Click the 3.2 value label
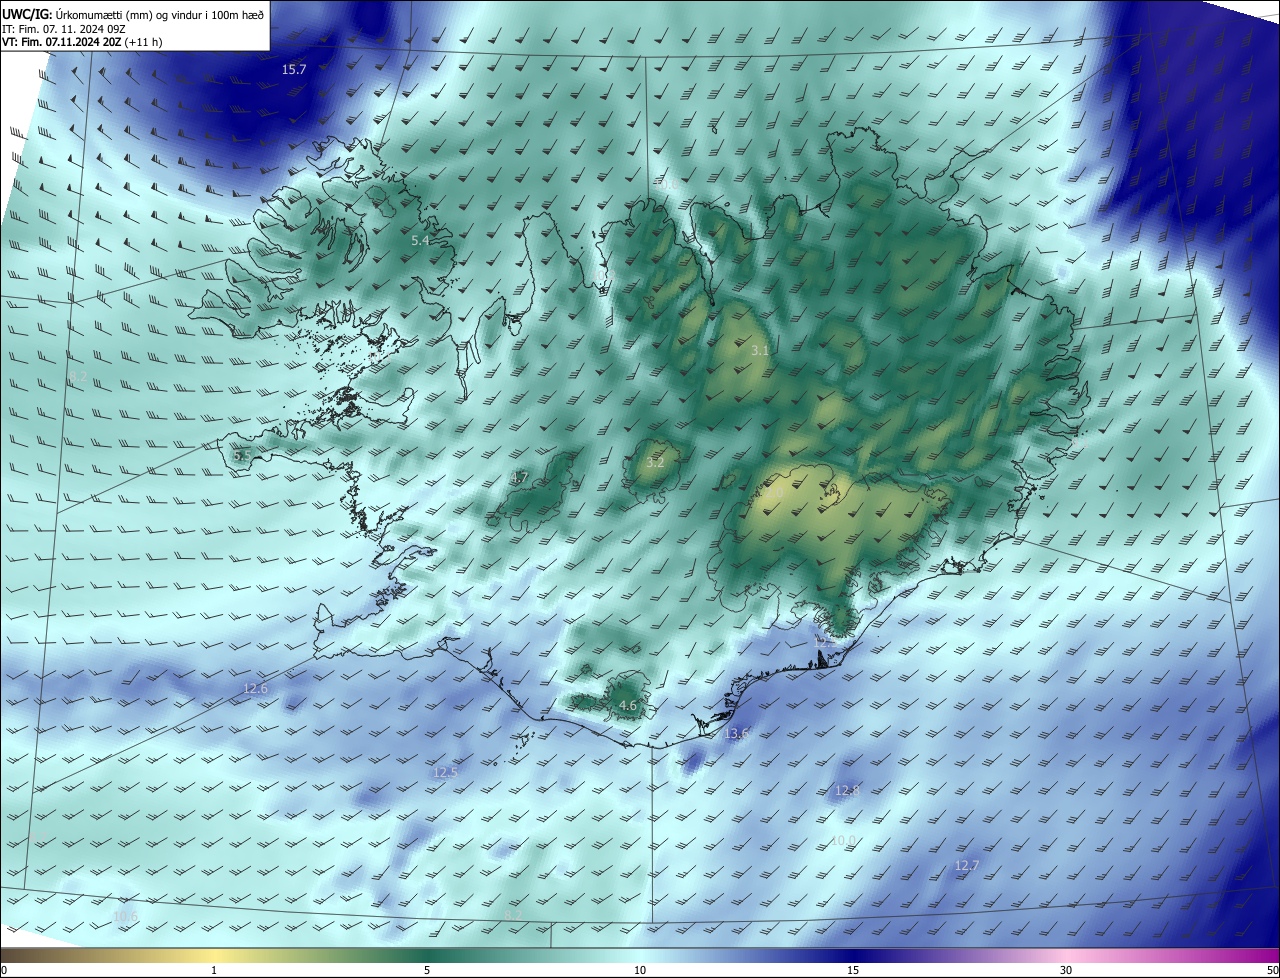 (655, 464)
